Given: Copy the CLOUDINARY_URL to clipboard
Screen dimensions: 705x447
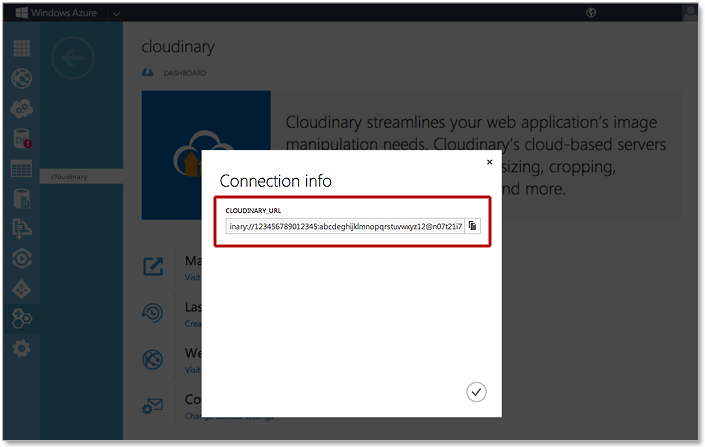Looking at the screenshot, I should (472, 226).
